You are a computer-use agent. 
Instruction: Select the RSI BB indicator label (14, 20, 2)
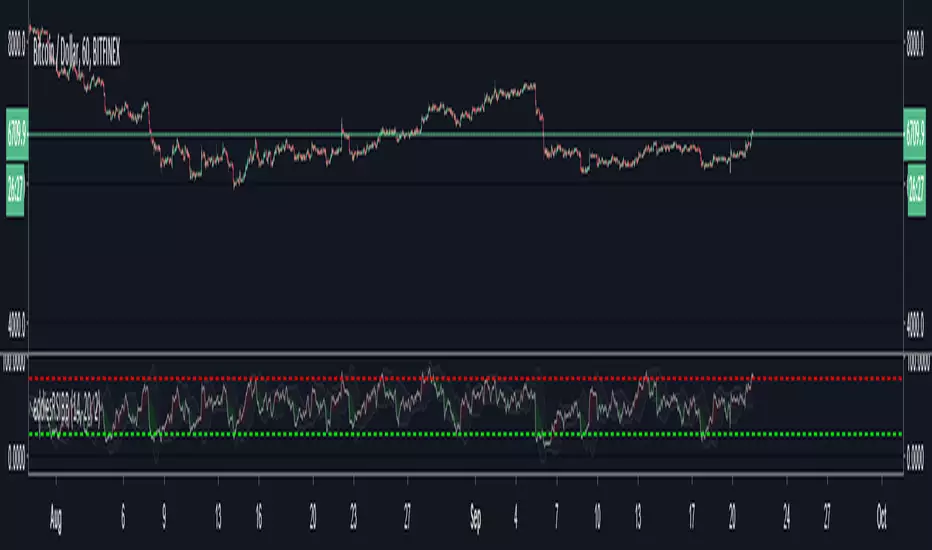coord(65,410)
